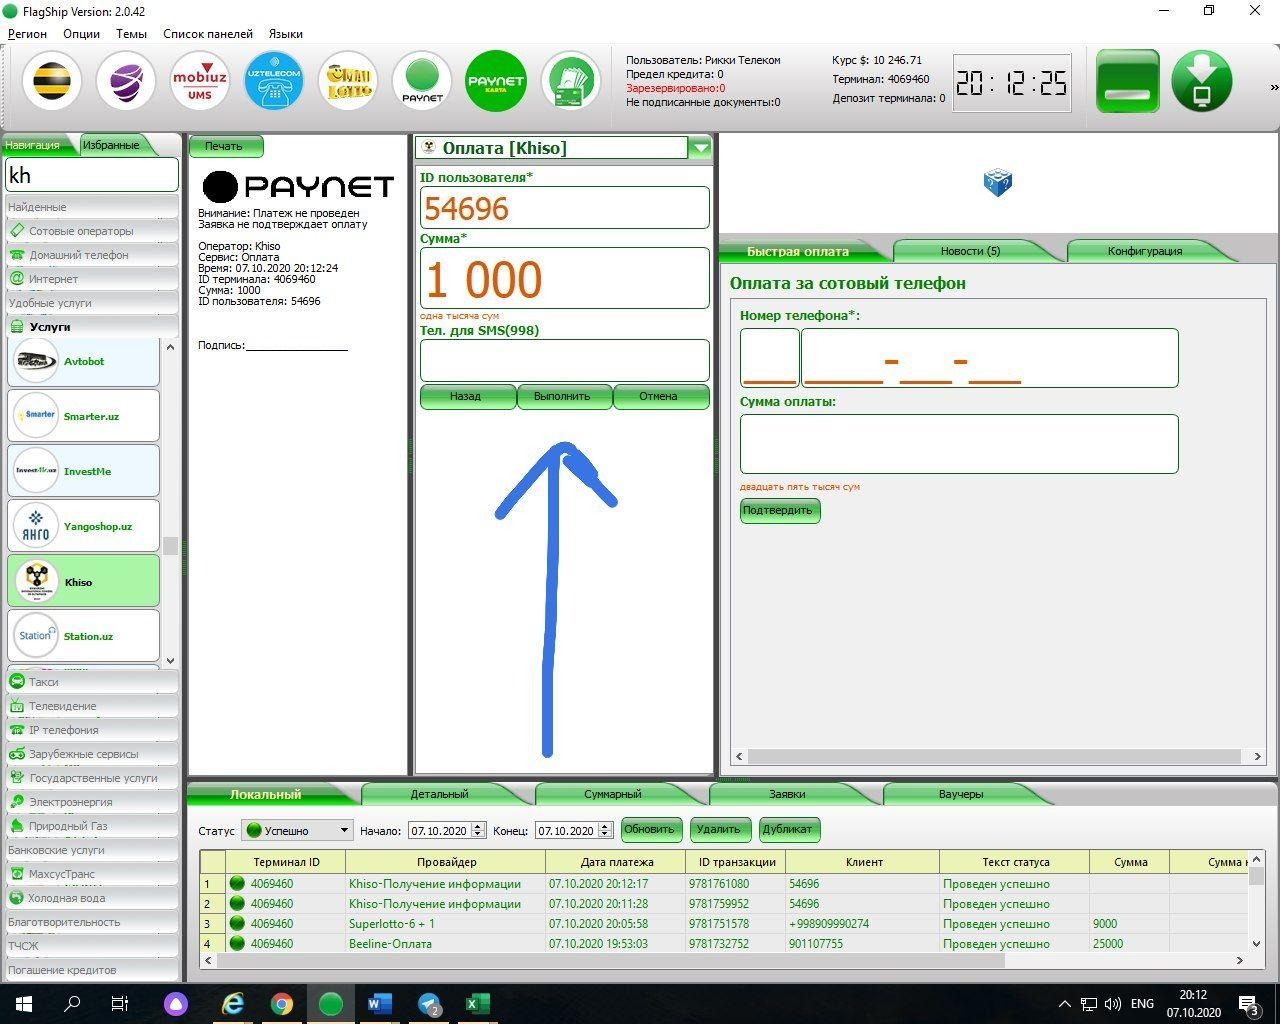The image size is (1280, 1024).
Task: Click the Обновить button
Action: [651, 829]
